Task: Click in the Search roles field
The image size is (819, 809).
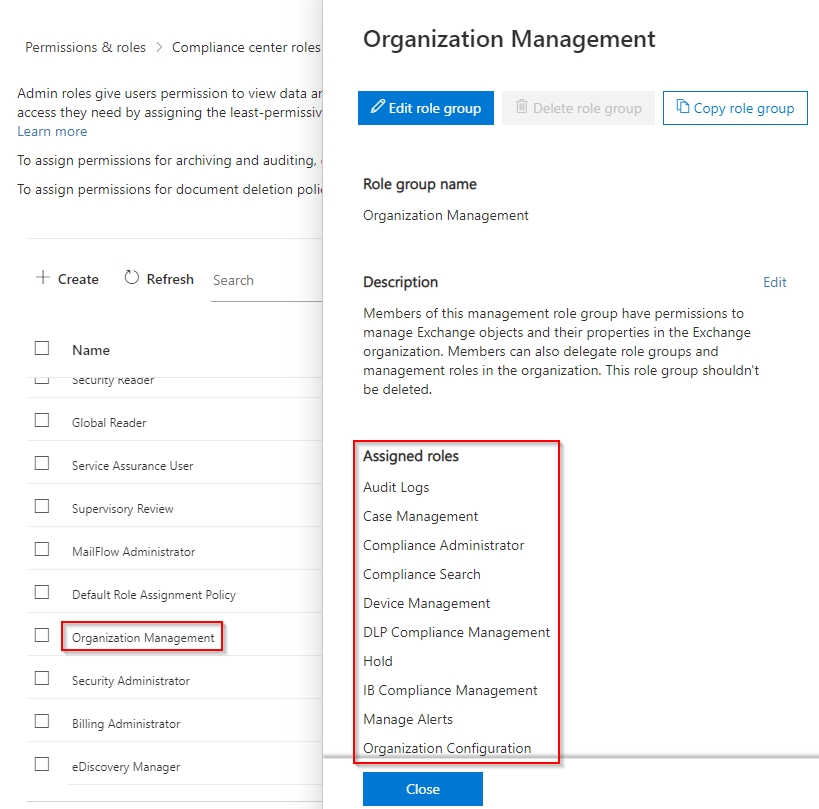Action: click(265, 280)
